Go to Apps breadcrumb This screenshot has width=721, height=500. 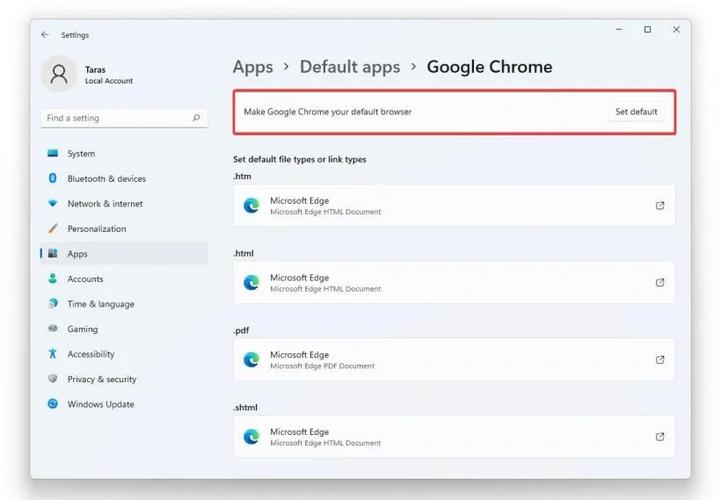[253, 67]
